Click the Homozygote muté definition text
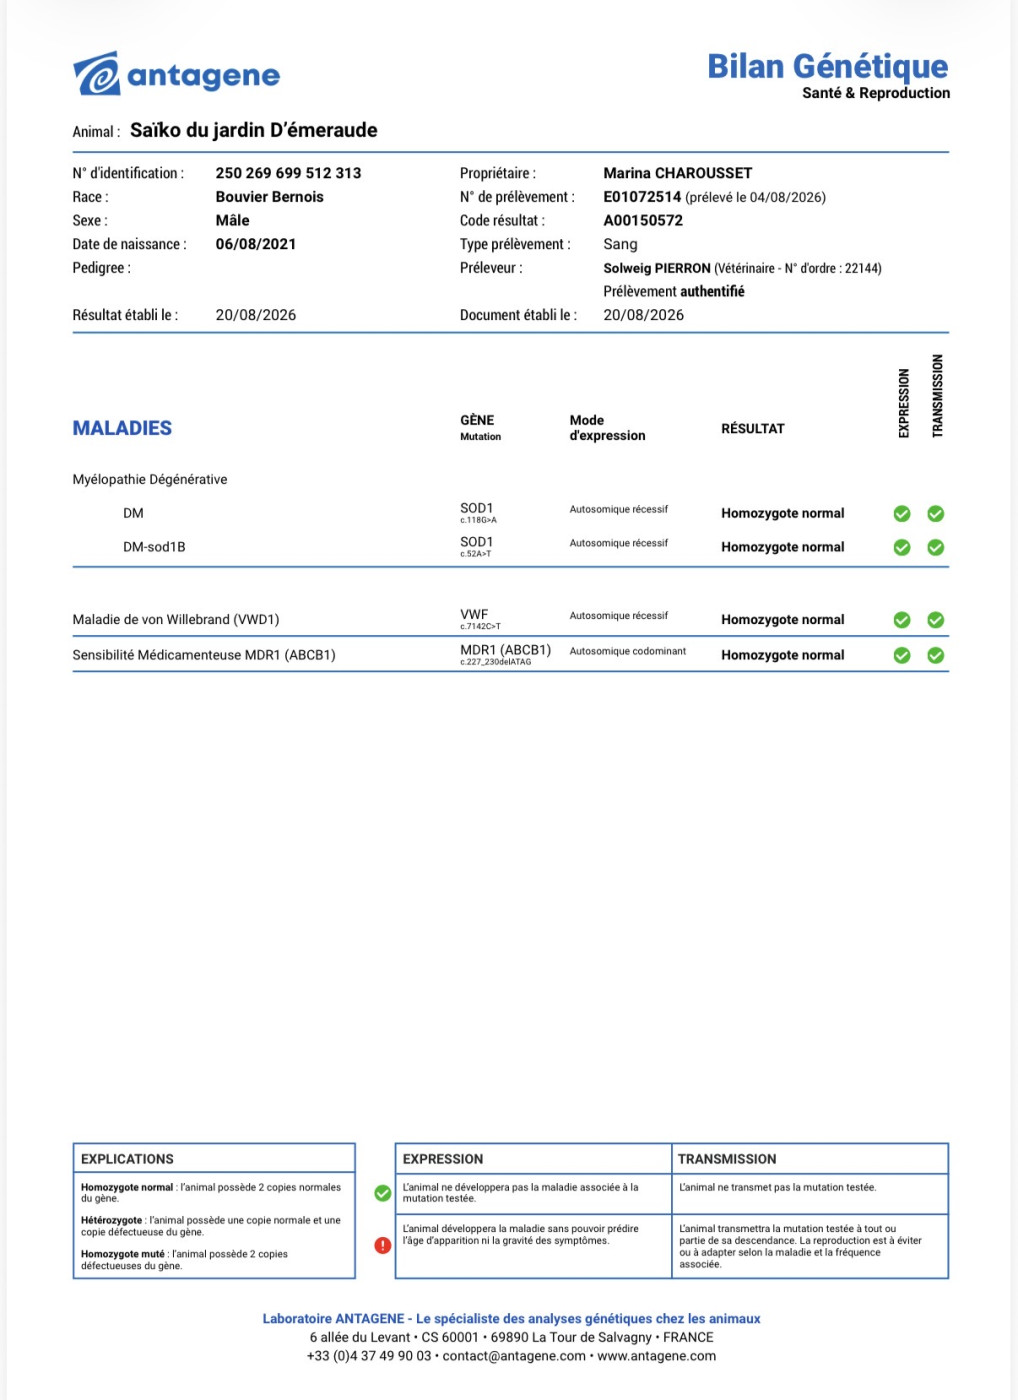 pyautogui.click(x=184, y=1260)
